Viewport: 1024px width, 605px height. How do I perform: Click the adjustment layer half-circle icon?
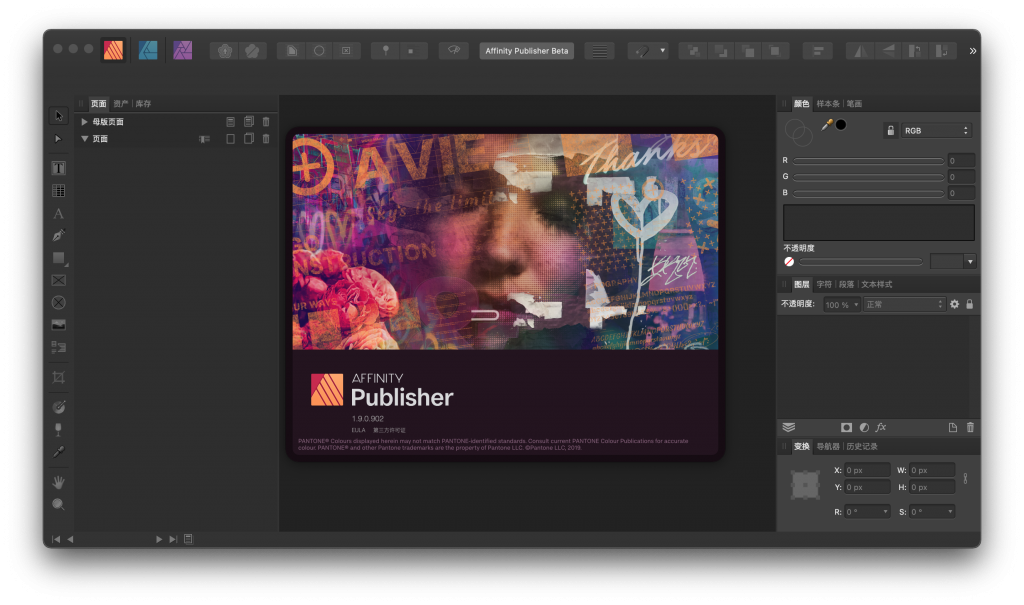(x=864, y=427)
